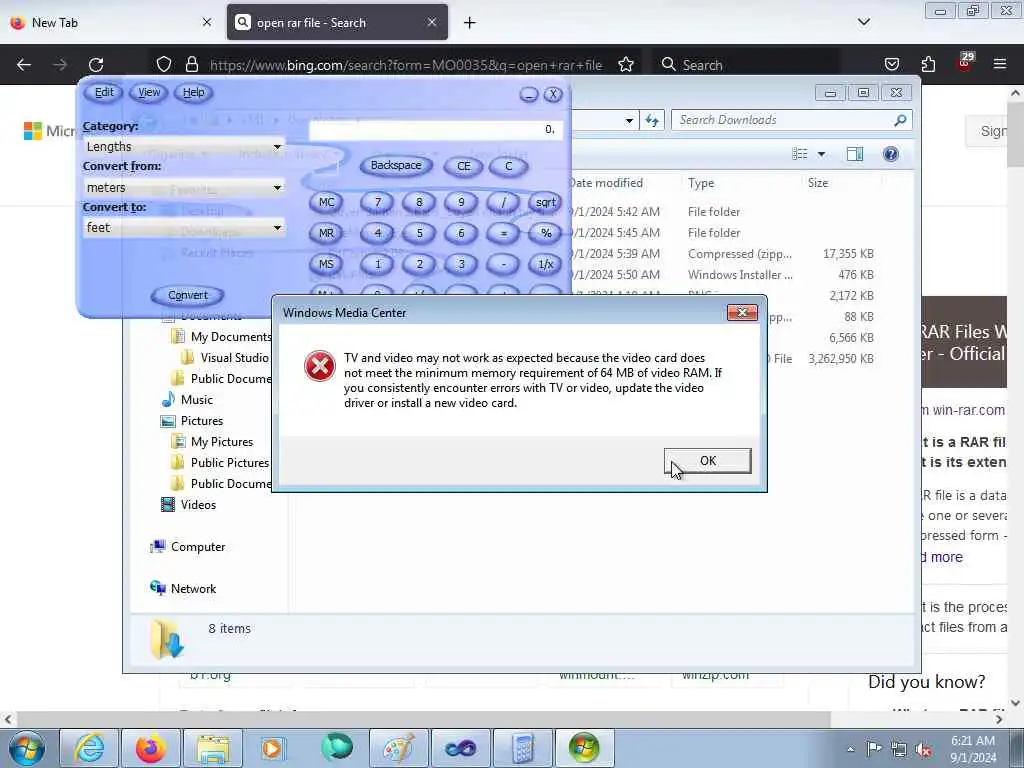Open calculator Edit menu
This screenshot has height=768, width=1024.
click(x=104, y=93)
